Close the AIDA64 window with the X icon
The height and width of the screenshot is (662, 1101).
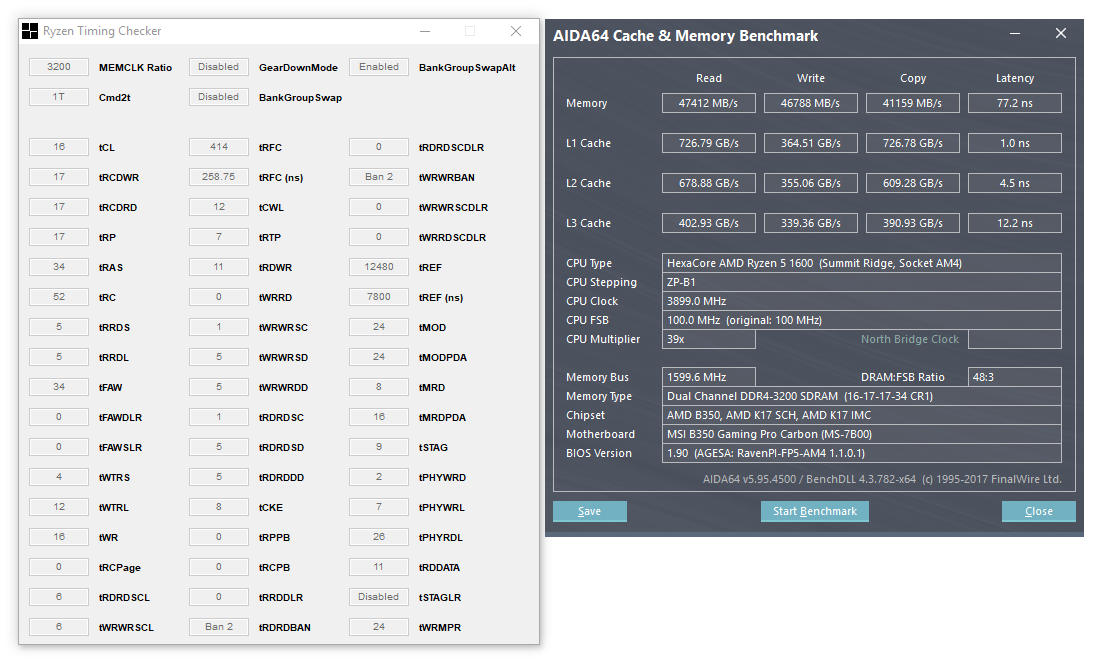(1061, 34)
